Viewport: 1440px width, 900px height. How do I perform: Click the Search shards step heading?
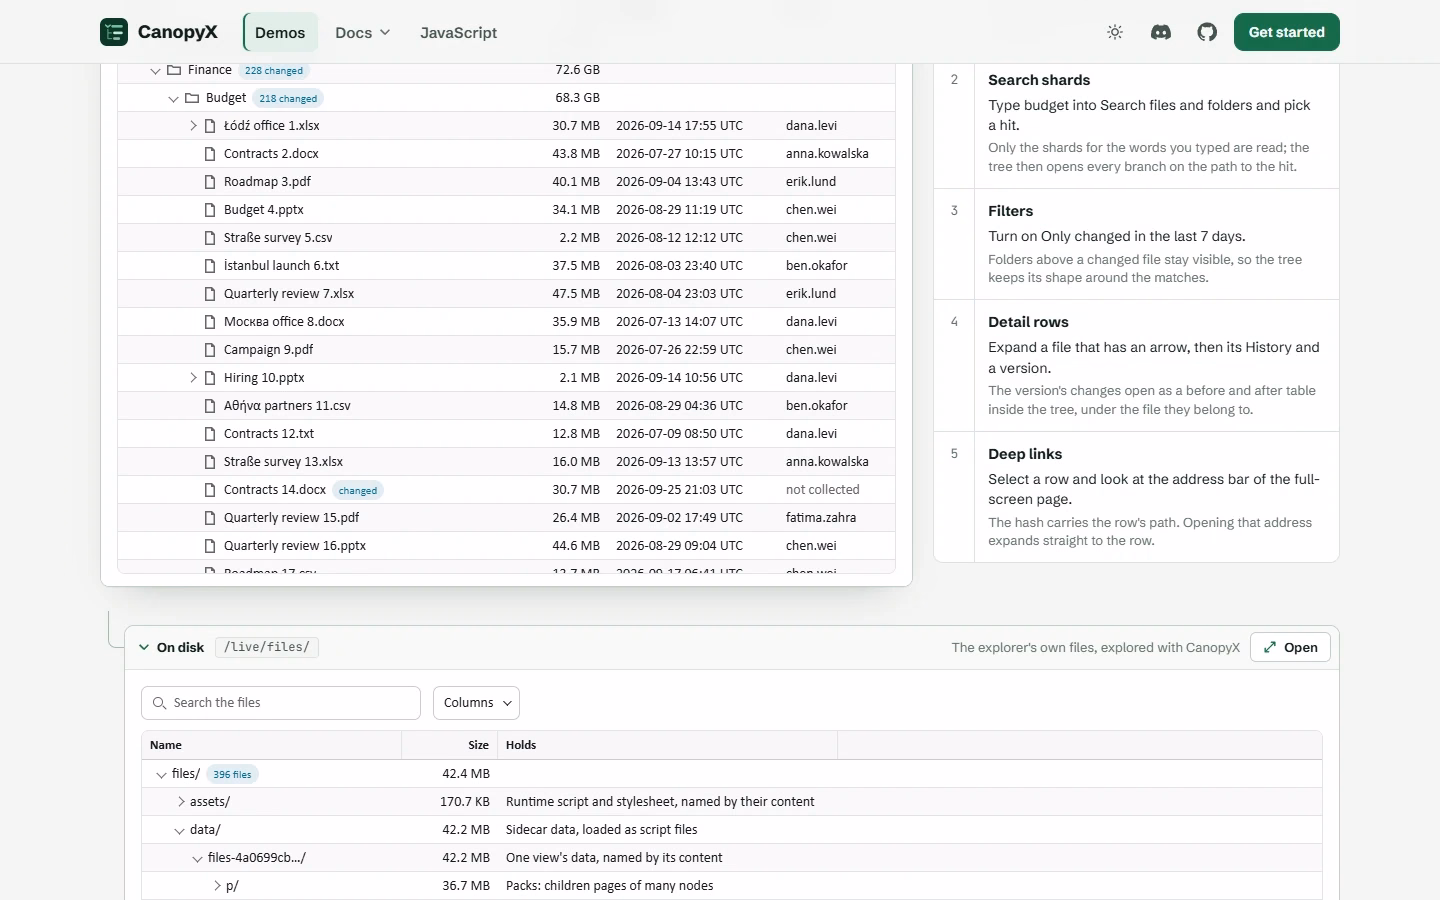tap(1039, 80)
